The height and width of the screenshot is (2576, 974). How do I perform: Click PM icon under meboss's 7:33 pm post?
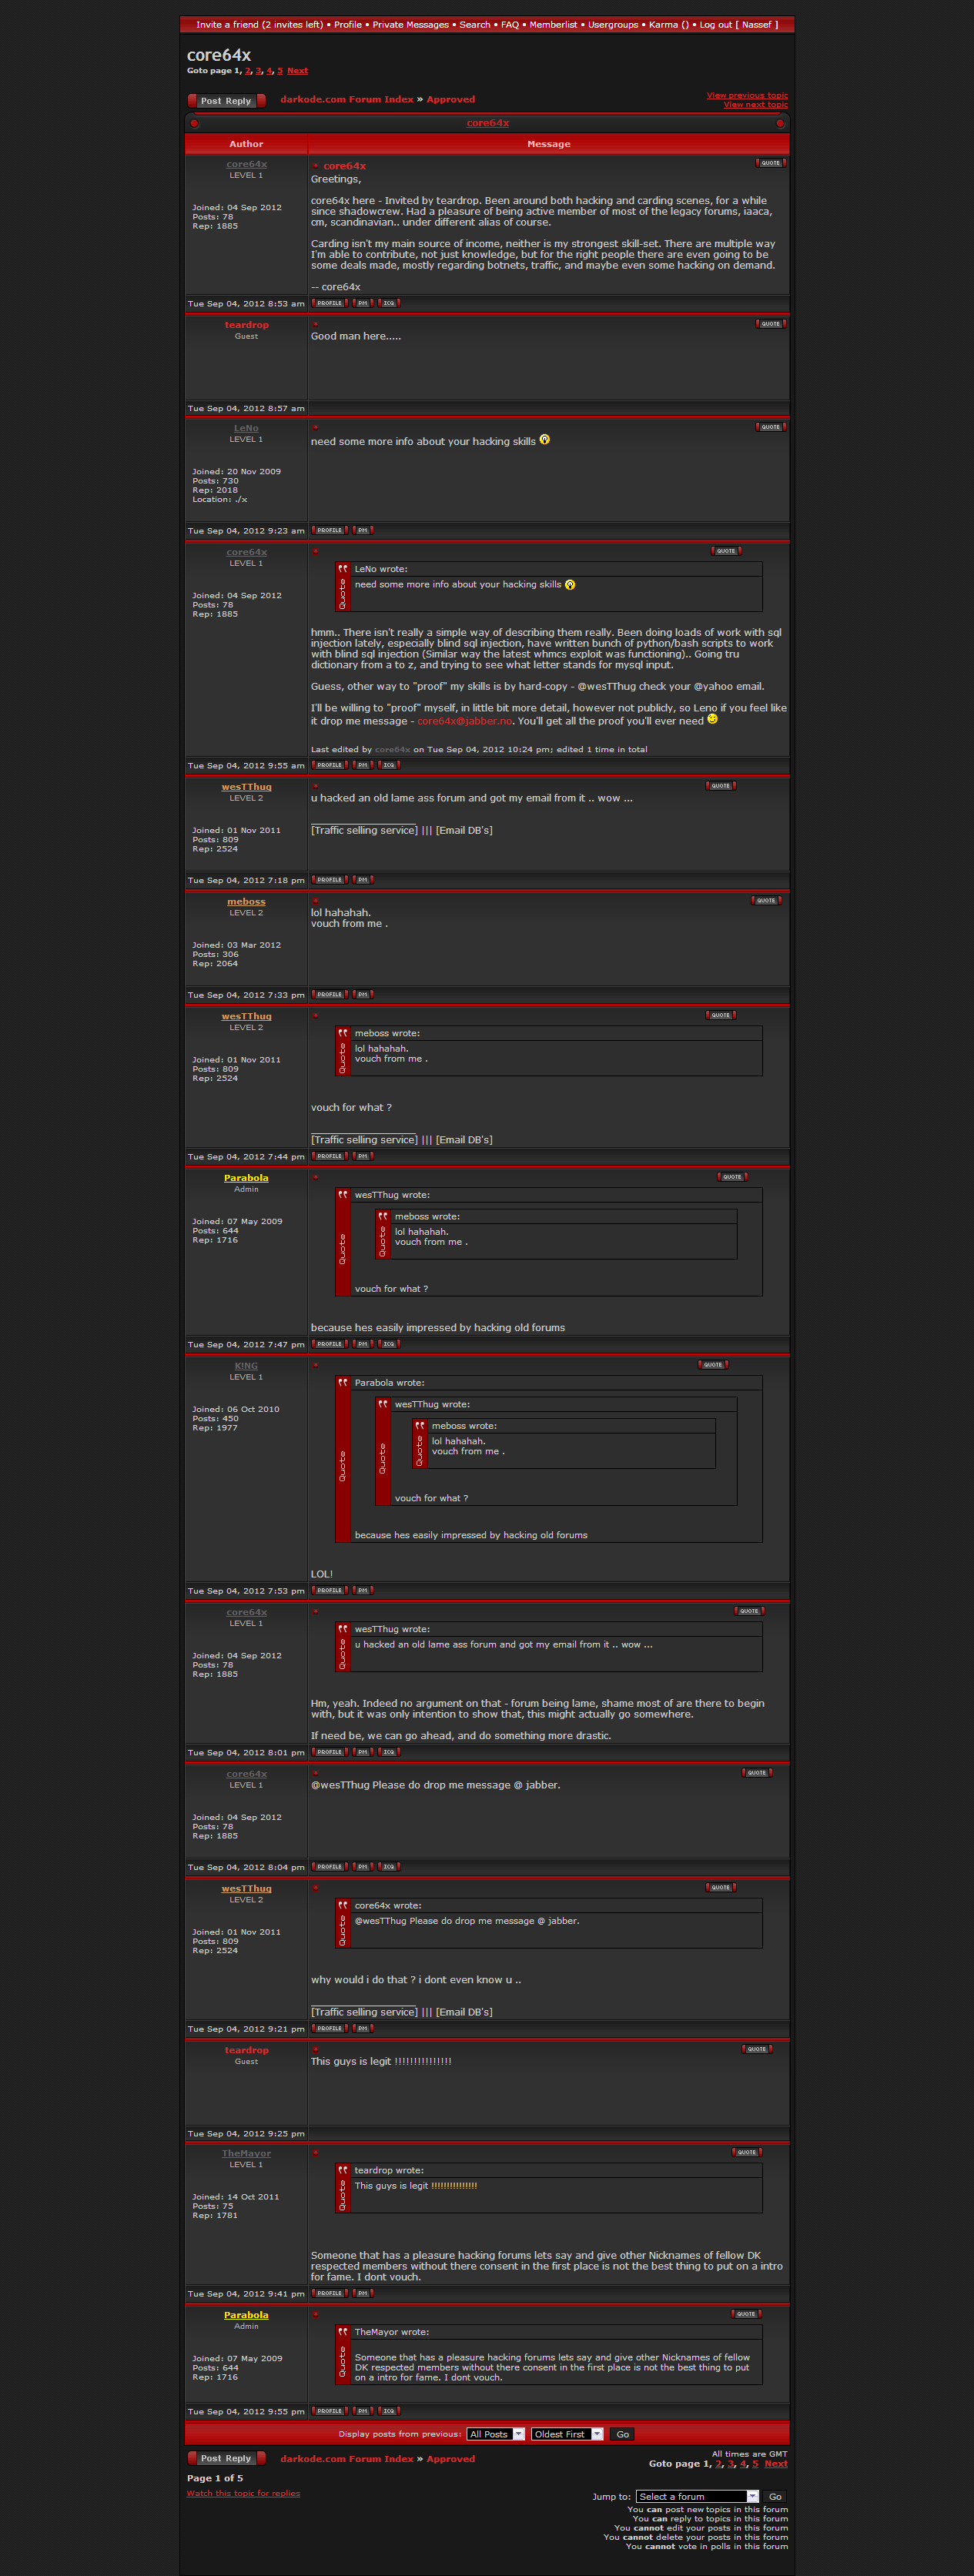(x=363, y=994)
